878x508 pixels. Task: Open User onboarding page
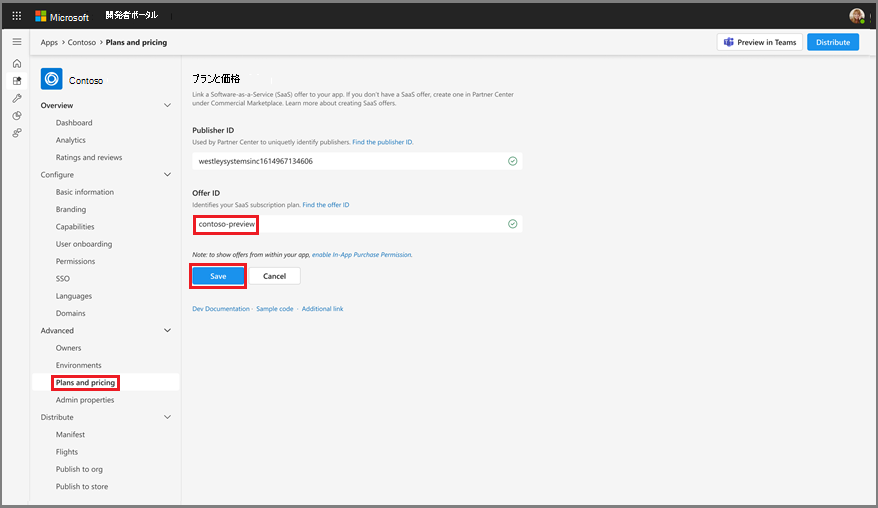pyautogui.click(x=84, y=244)
